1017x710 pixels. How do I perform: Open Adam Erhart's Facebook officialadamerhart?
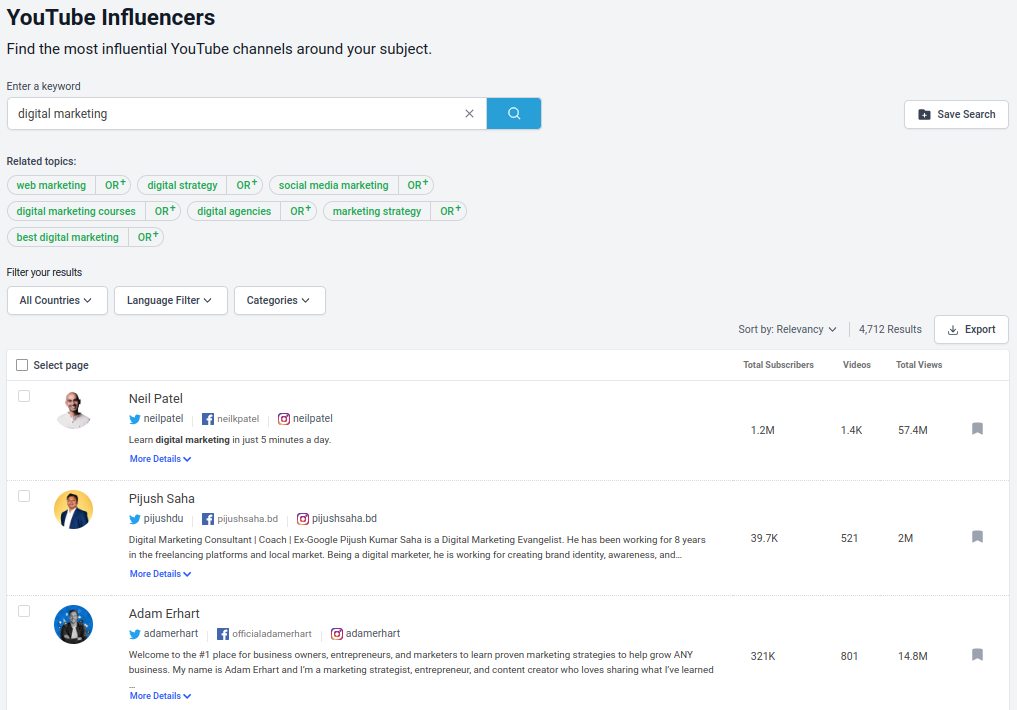[264, 633]
